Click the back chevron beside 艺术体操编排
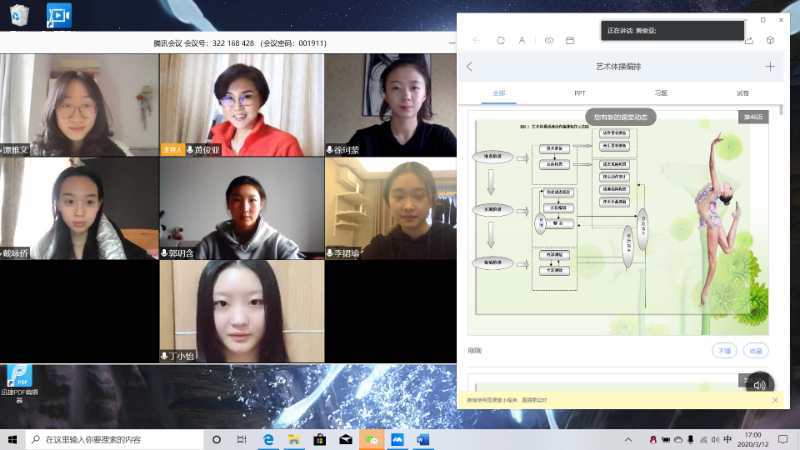The width and height of the screenshot is (800, 450). [470, 67]
